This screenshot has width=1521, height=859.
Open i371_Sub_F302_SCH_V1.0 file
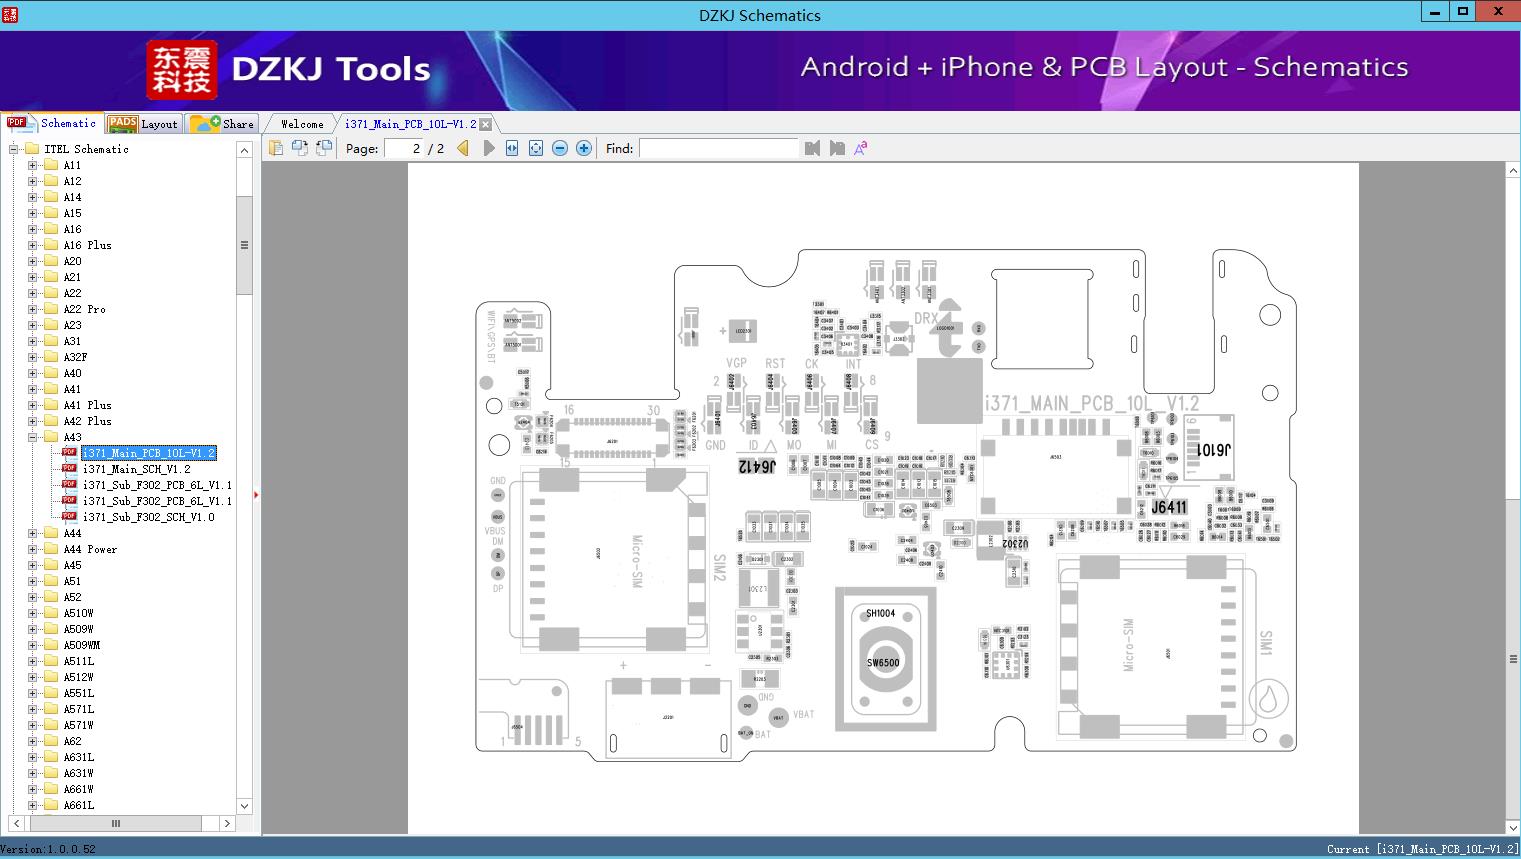tap(148, 517)
